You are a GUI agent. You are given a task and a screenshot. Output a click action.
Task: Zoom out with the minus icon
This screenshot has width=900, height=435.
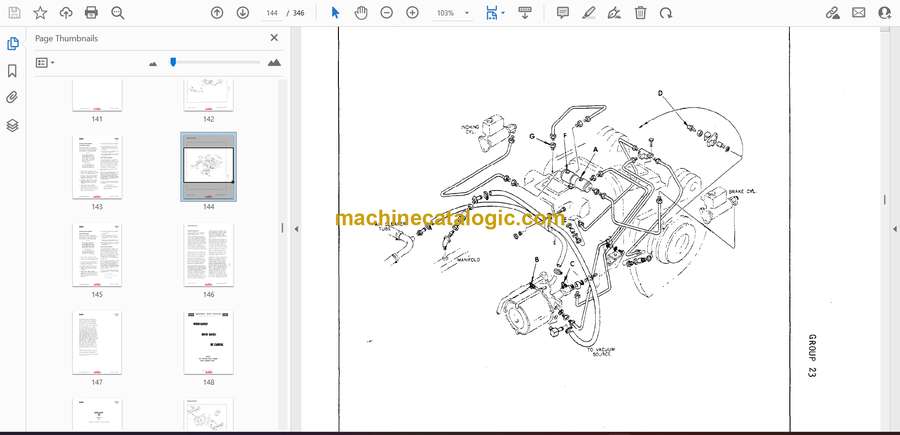pos(387,13)
